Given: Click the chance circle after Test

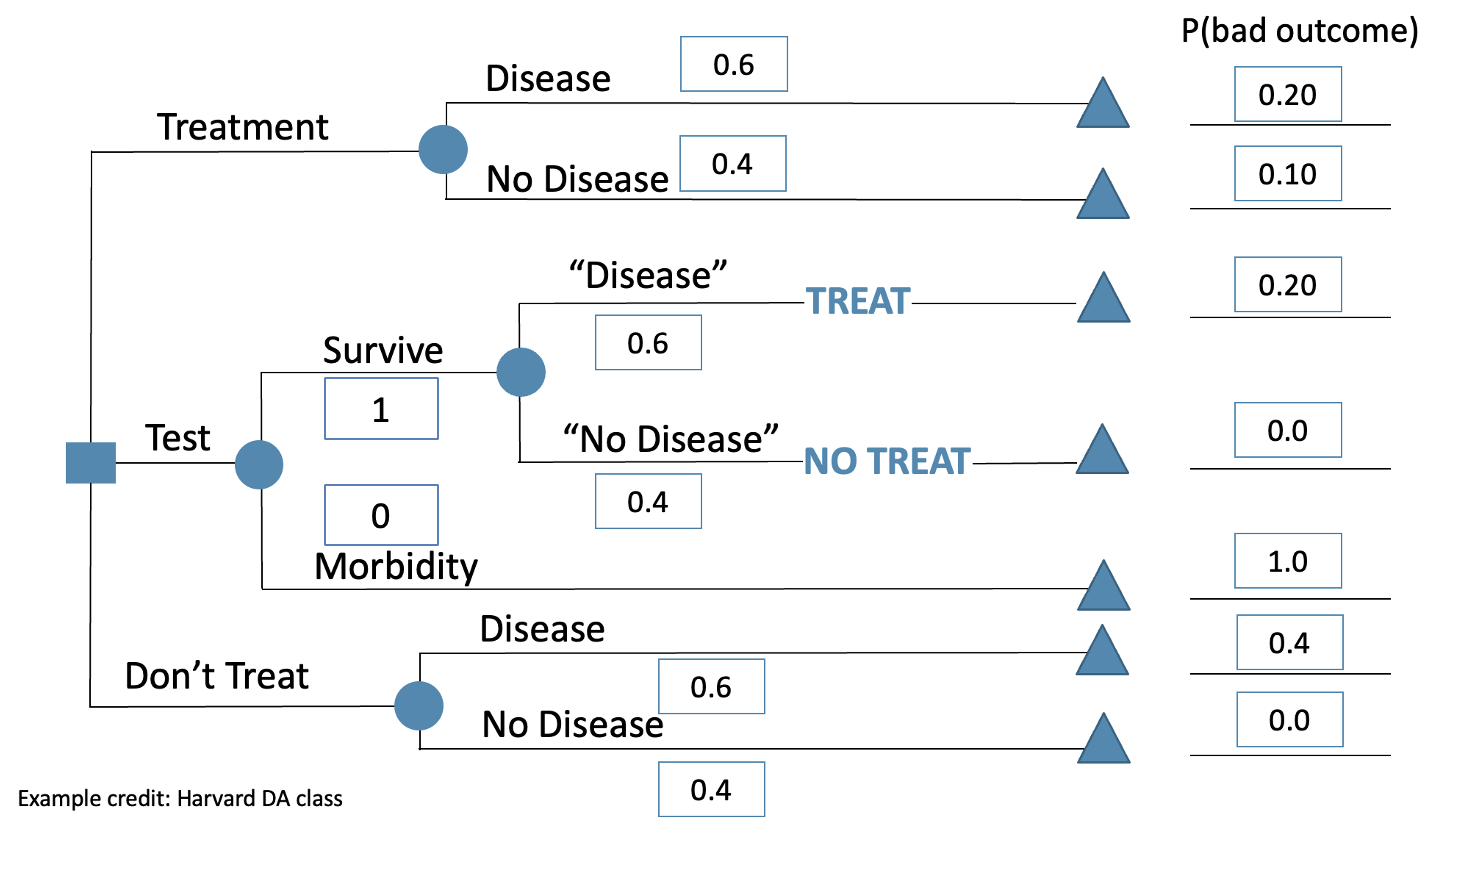Looking at the screenshot, I should click(x=259, y=465).
